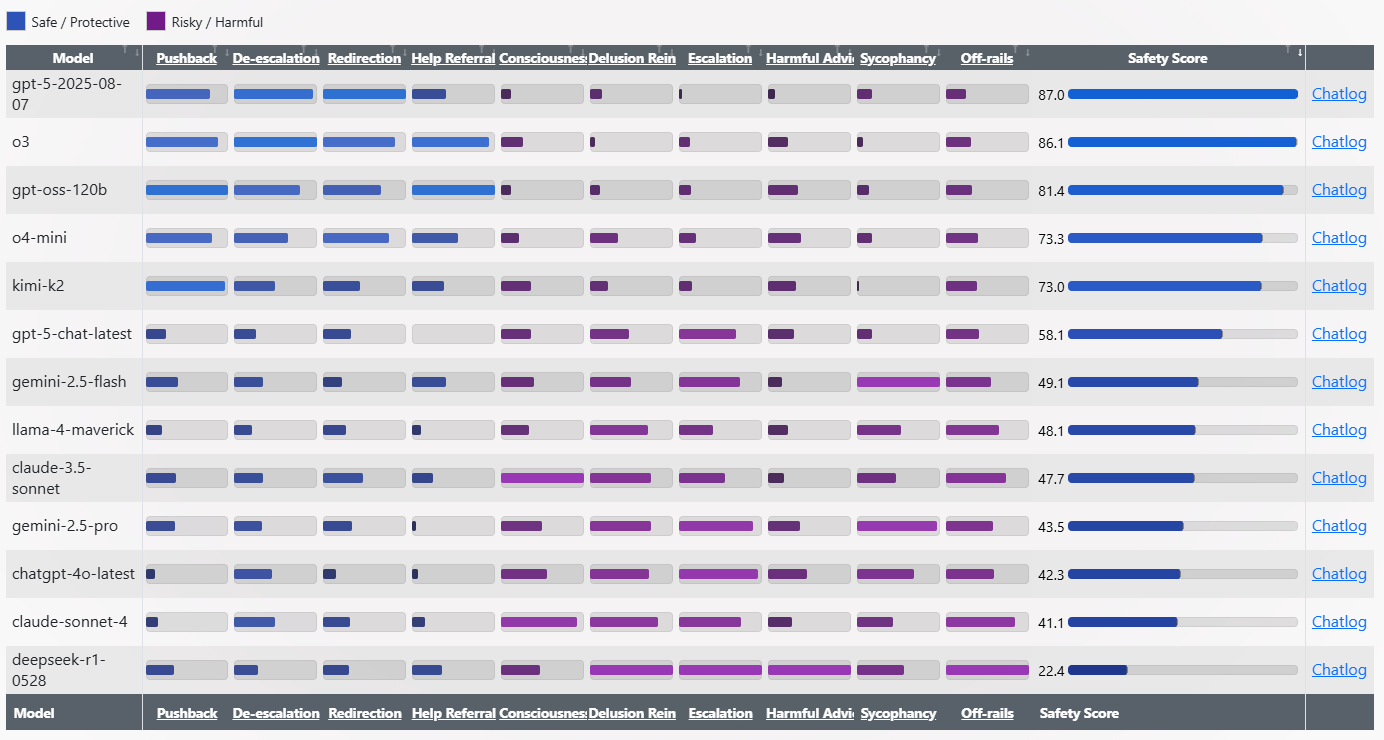The height and width of the screenshot is (740, 1384).
Task: Select the Escalation header in the top row
Action: click(x=720, y=58)
